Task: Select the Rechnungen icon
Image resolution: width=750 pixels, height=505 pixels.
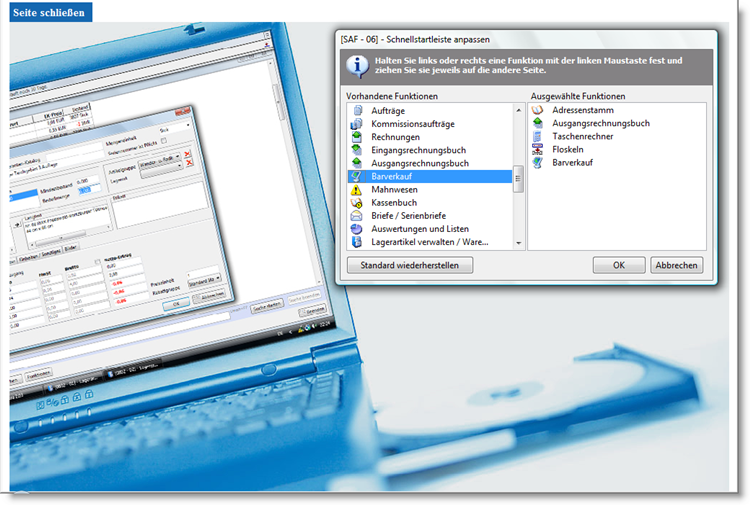Action: point(355,136)
